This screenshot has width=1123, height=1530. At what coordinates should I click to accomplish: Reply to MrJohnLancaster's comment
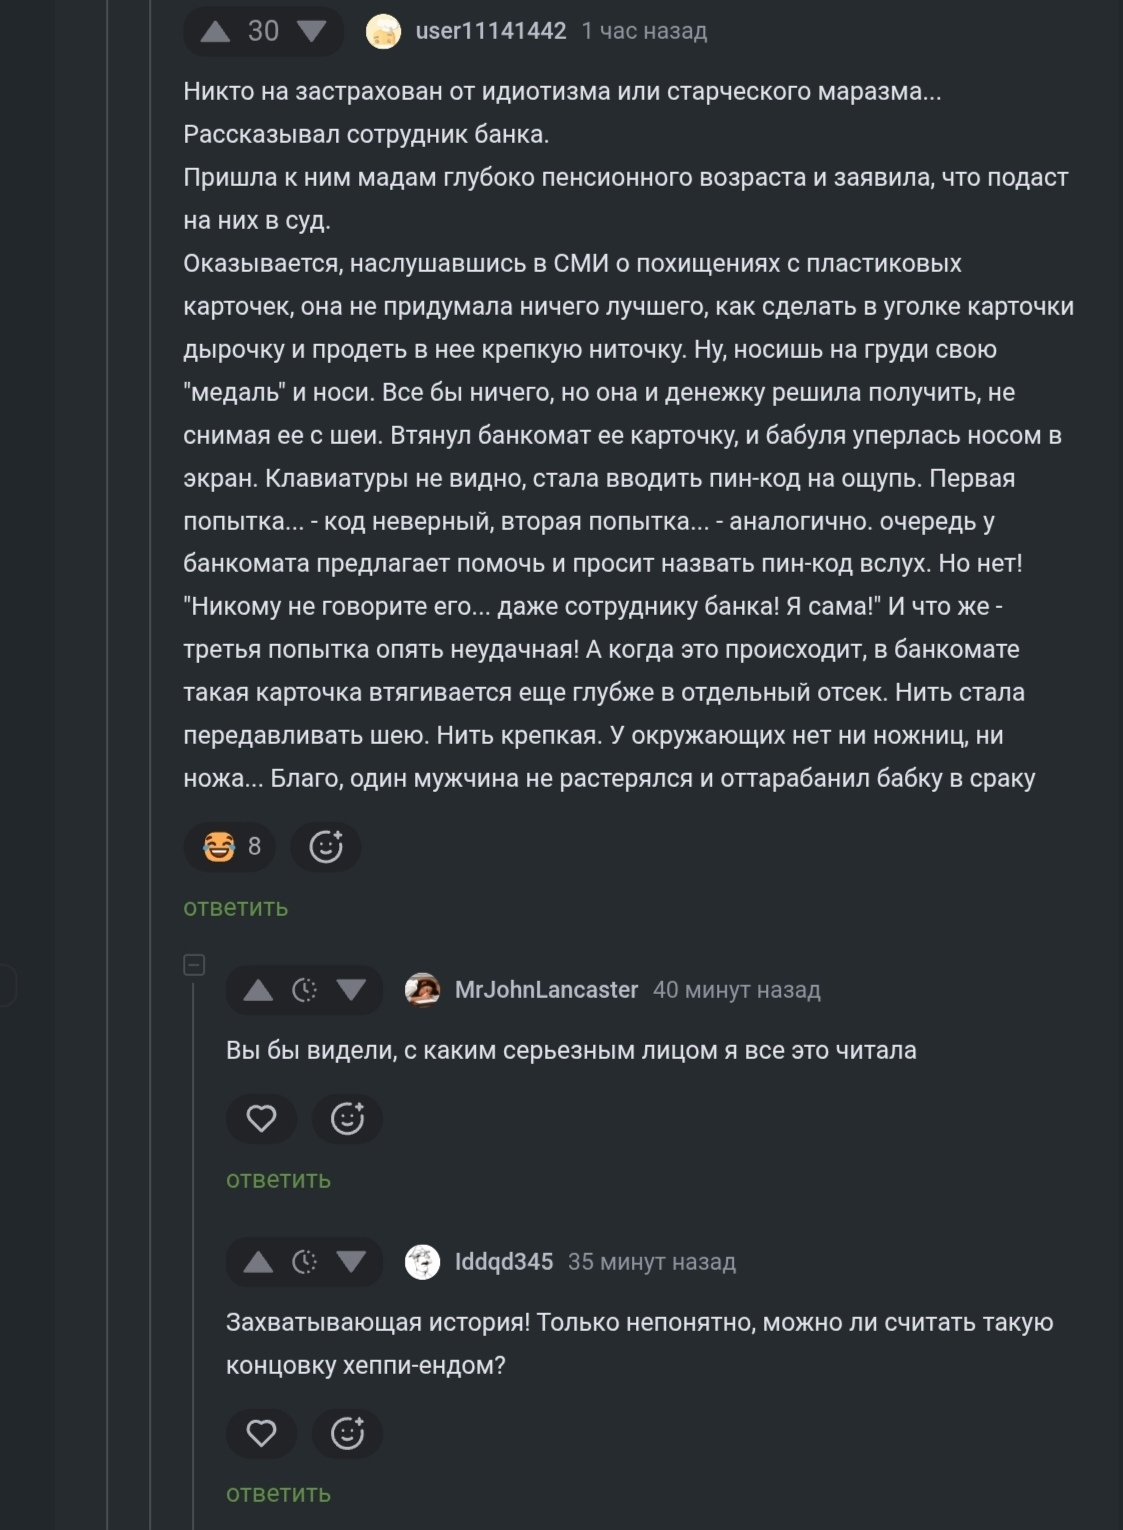pos(278,1180)
